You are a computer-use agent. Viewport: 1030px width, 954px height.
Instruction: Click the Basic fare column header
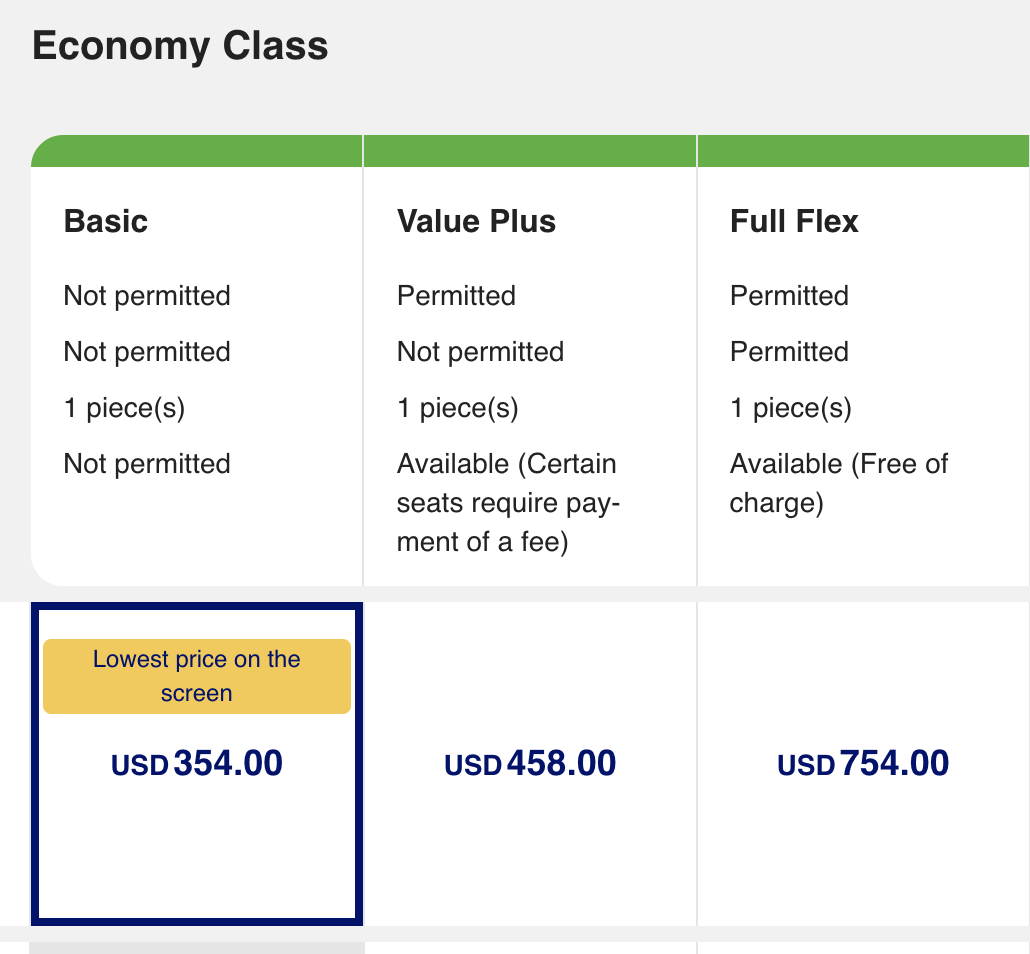[106, 221]
